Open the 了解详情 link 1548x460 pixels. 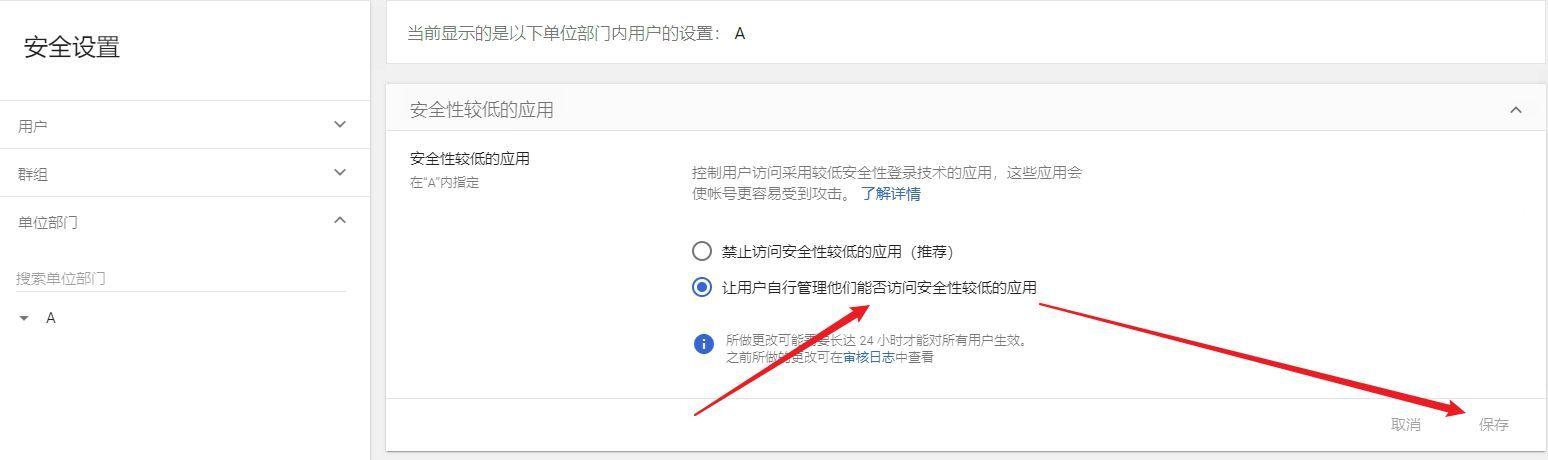pyautogui.click(x=891, y=194)
